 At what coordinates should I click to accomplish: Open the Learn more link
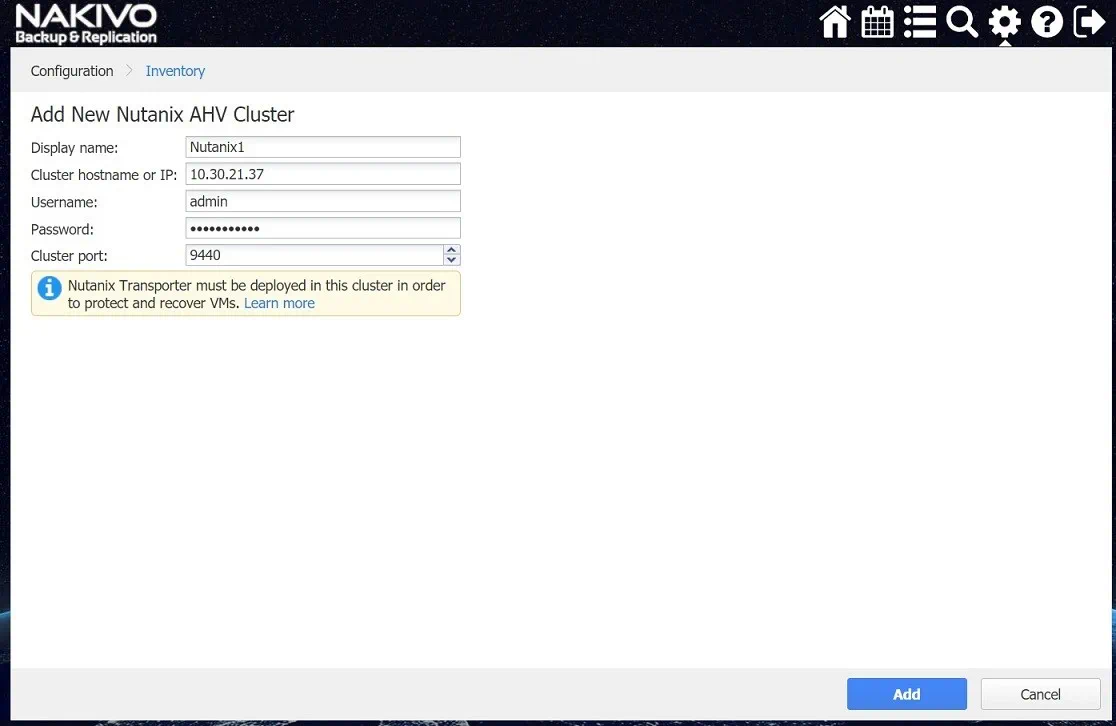coord(279,303)
